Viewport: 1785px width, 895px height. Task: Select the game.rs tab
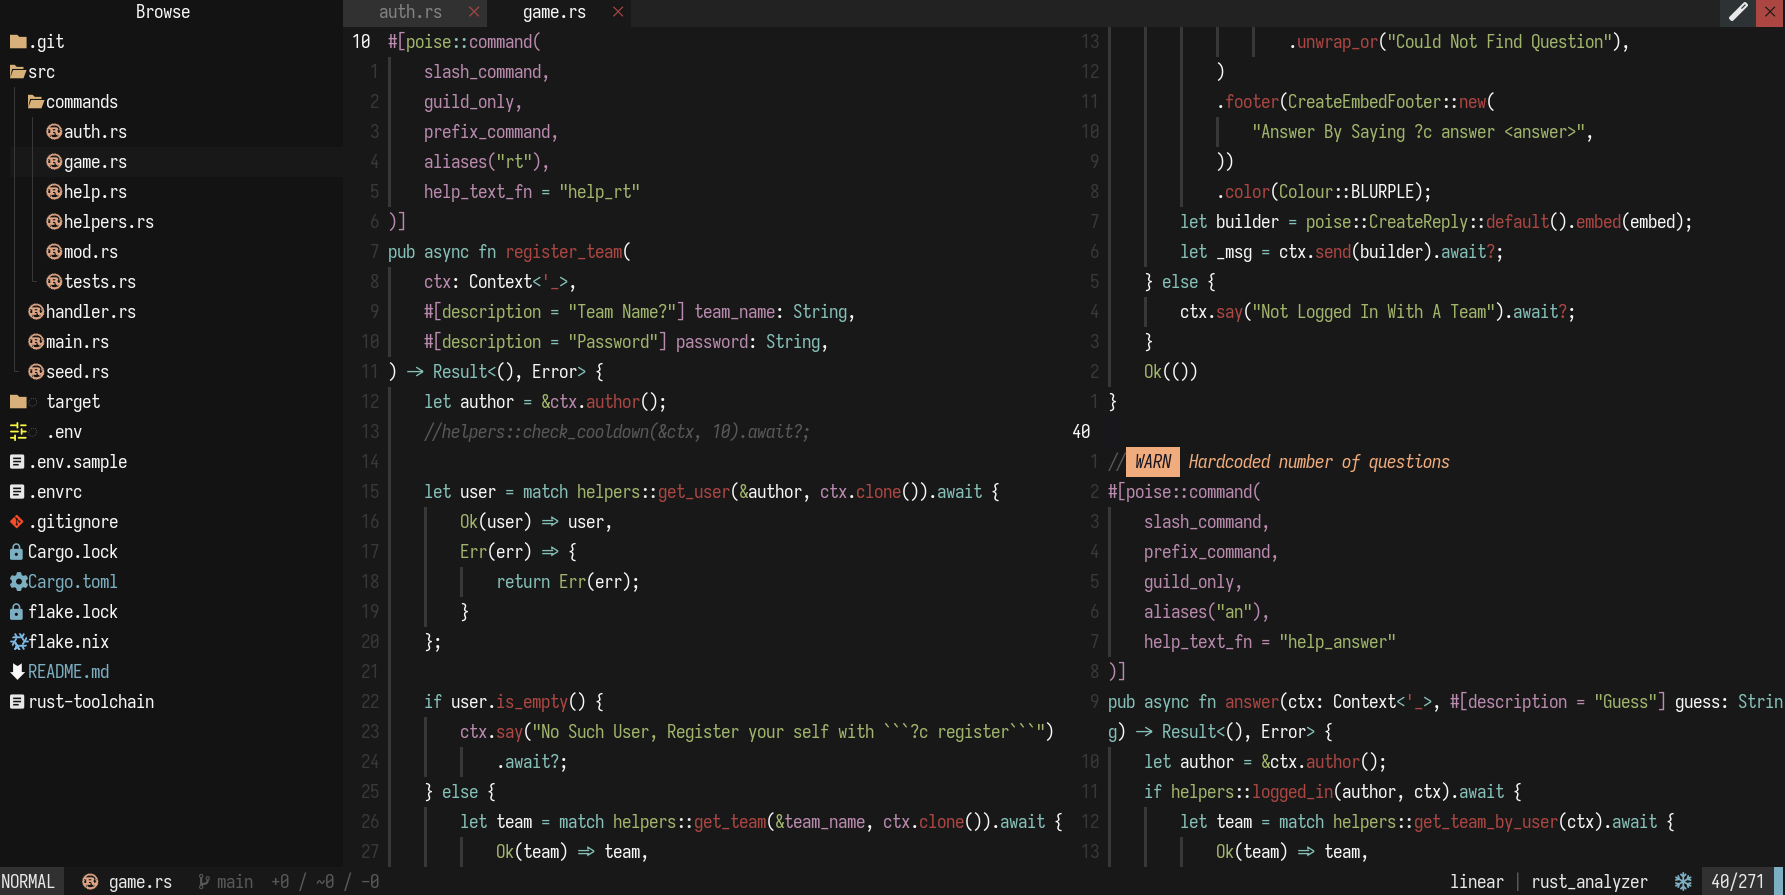(x=554, y=12)
